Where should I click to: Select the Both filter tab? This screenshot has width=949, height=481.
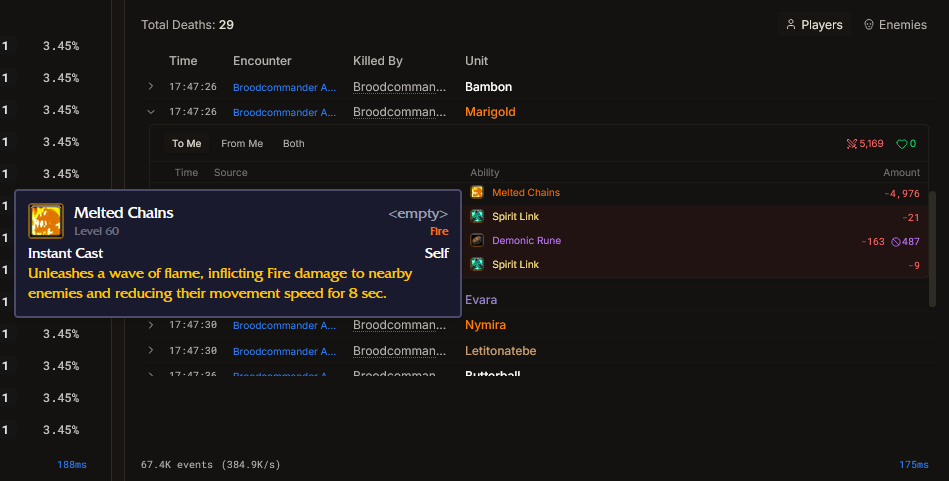pos(294,143)
